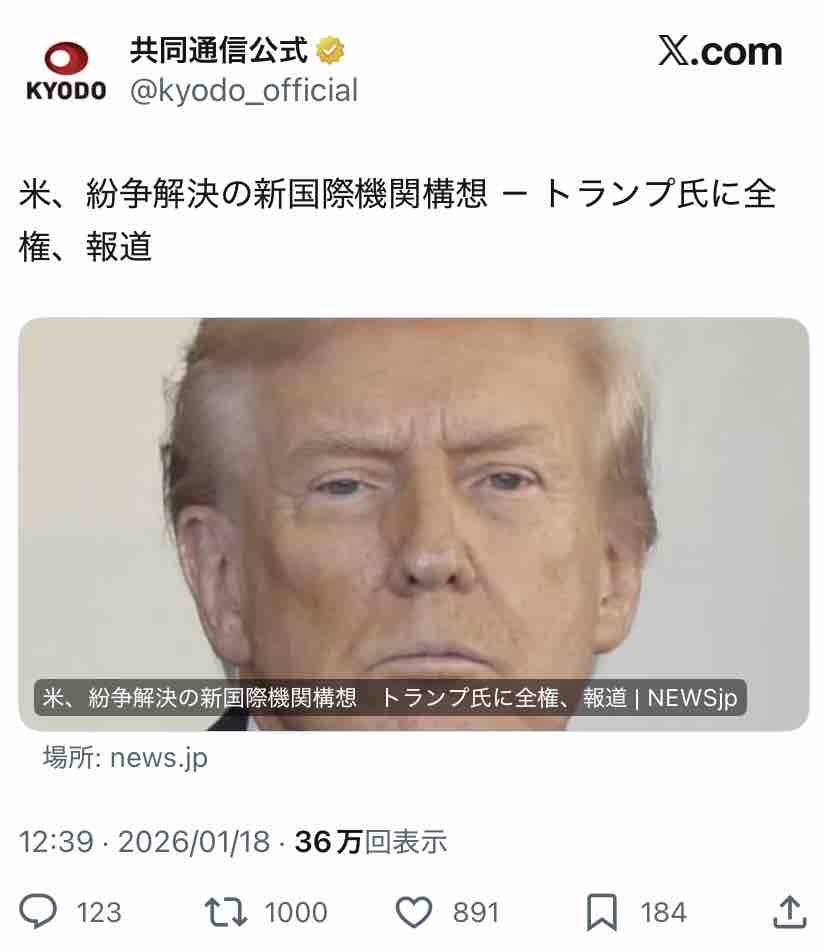The width and height of the screenshot is (828, 951).
Task: Show the 891 likes count
Action: click(476, 912)
